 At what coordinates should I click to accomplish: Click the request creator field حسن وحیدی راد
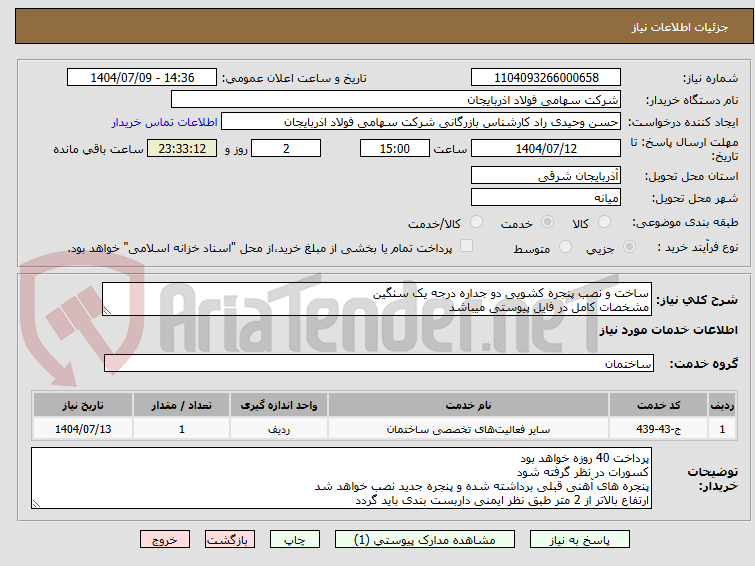coord(421,122)
